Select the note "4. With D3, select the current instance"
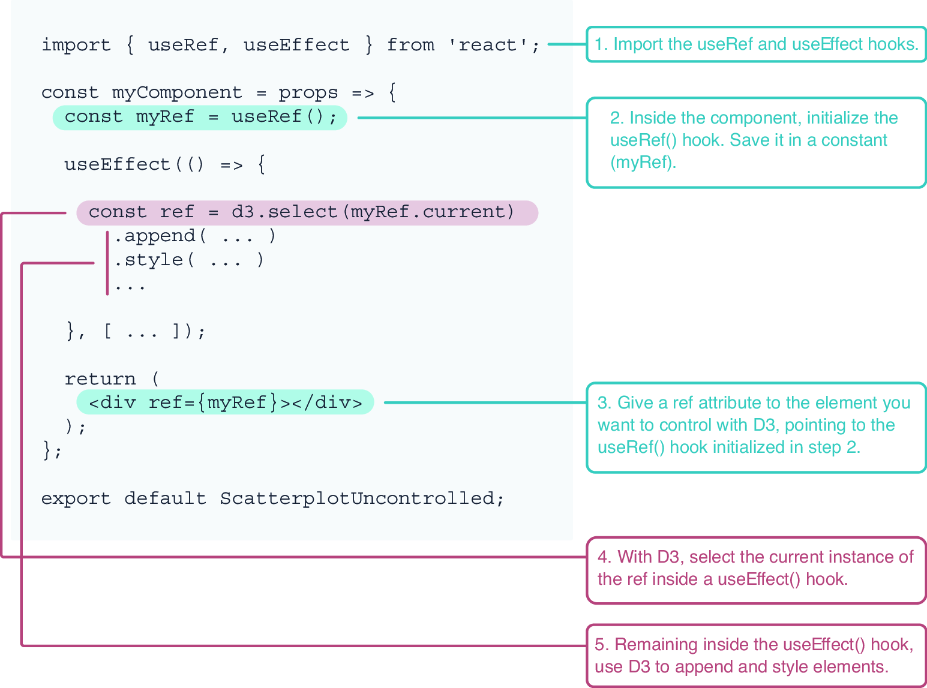 756,570
